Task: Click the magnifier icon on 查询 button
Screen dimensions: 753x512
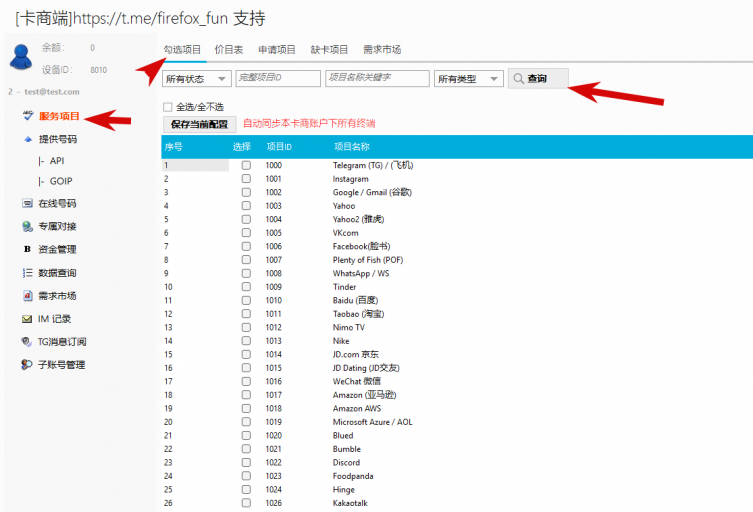Action: tap(519, 78)
